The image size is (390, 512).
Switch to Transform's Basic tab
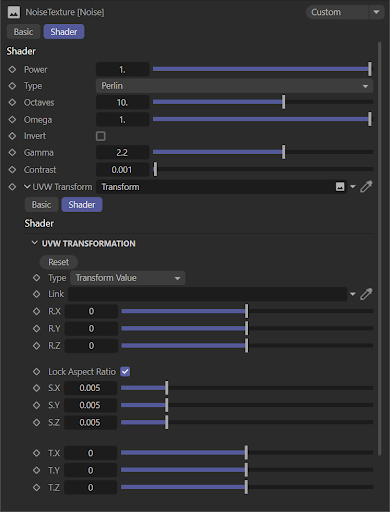(x=41, y=204)
